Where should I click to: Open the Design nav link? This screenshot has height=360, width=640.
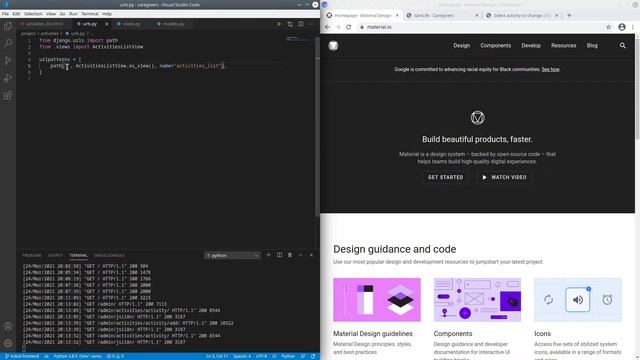tap(462, 45)
